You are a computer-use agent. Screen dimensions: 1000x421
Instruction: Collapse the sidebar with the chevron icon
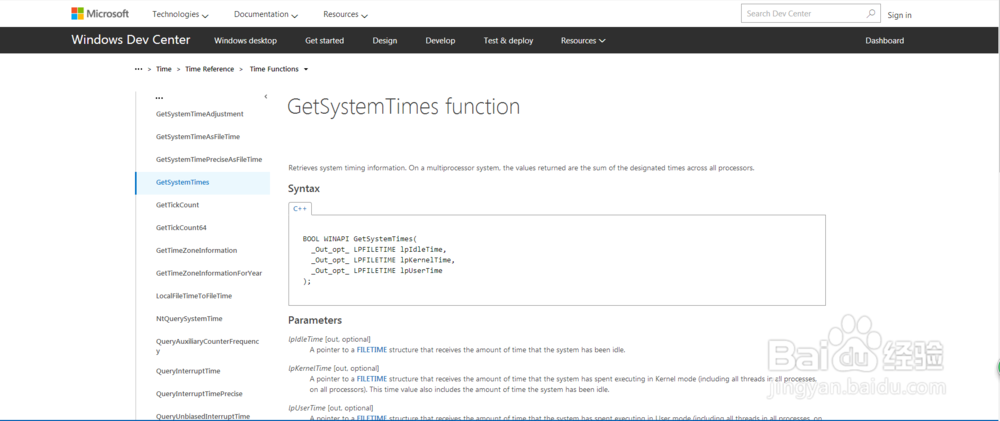pyautogui.click(x=266, y=97)
